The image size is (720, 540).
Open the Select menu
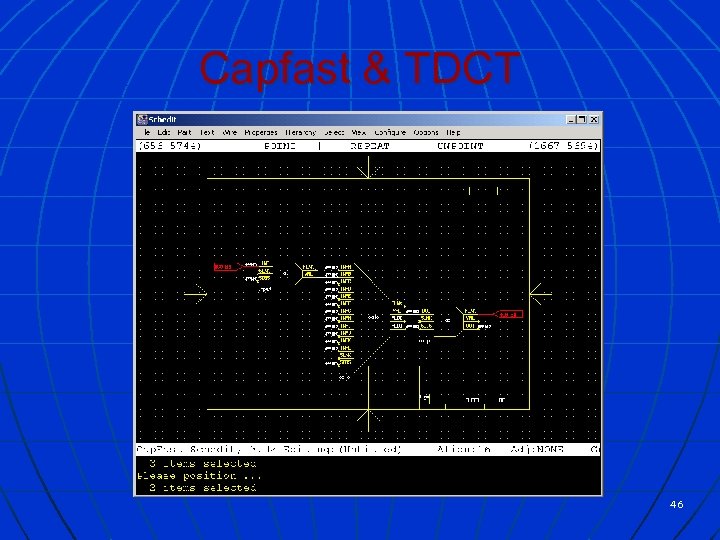[334, 132]
